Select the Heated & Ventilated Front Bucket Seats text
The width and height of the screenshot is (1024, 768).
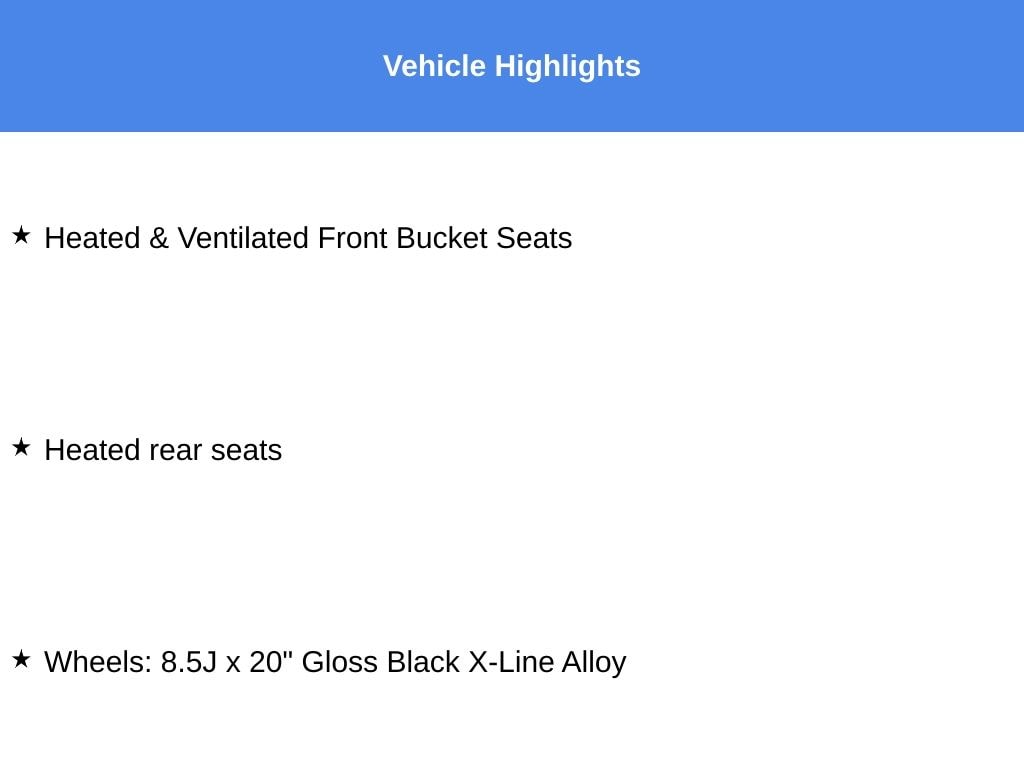(x=308, y=239)
